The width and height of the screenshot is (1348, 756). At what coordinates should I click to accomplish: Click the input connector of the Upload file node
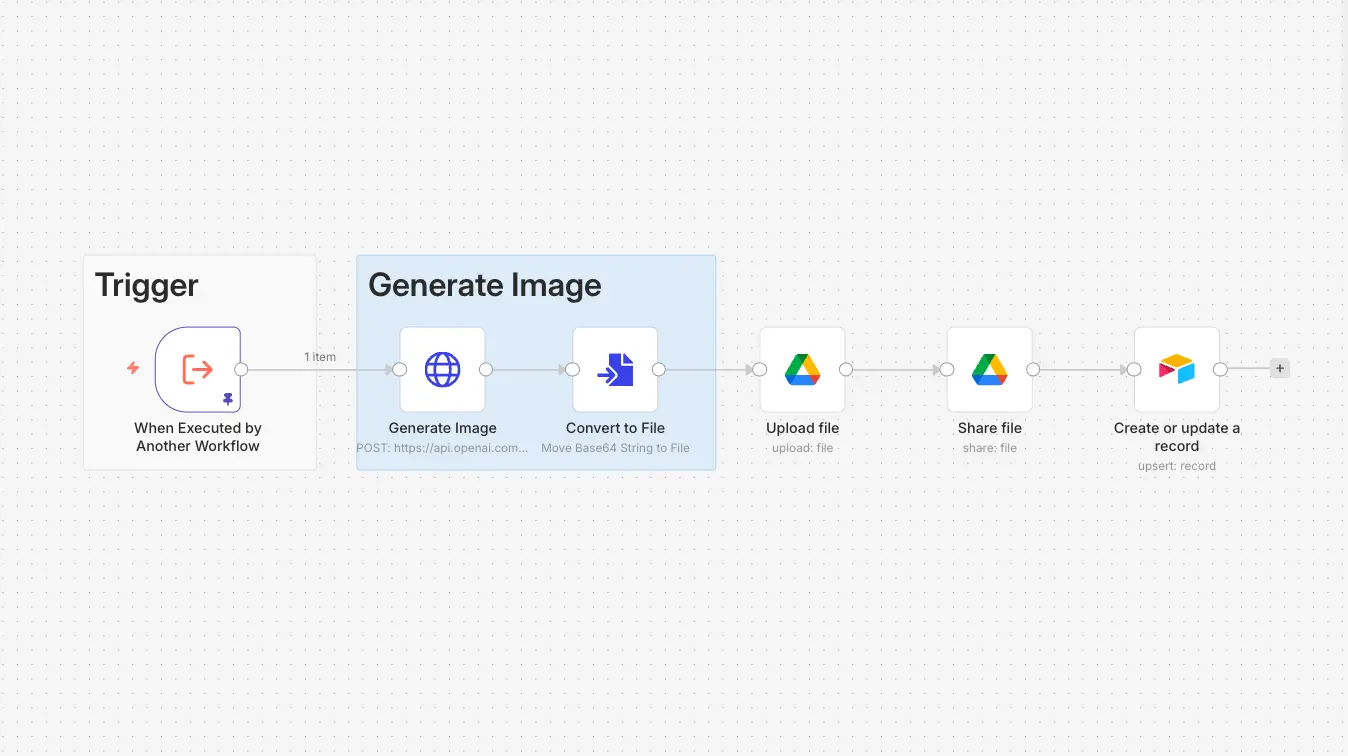pyautogui.click(x=760, y=369)
